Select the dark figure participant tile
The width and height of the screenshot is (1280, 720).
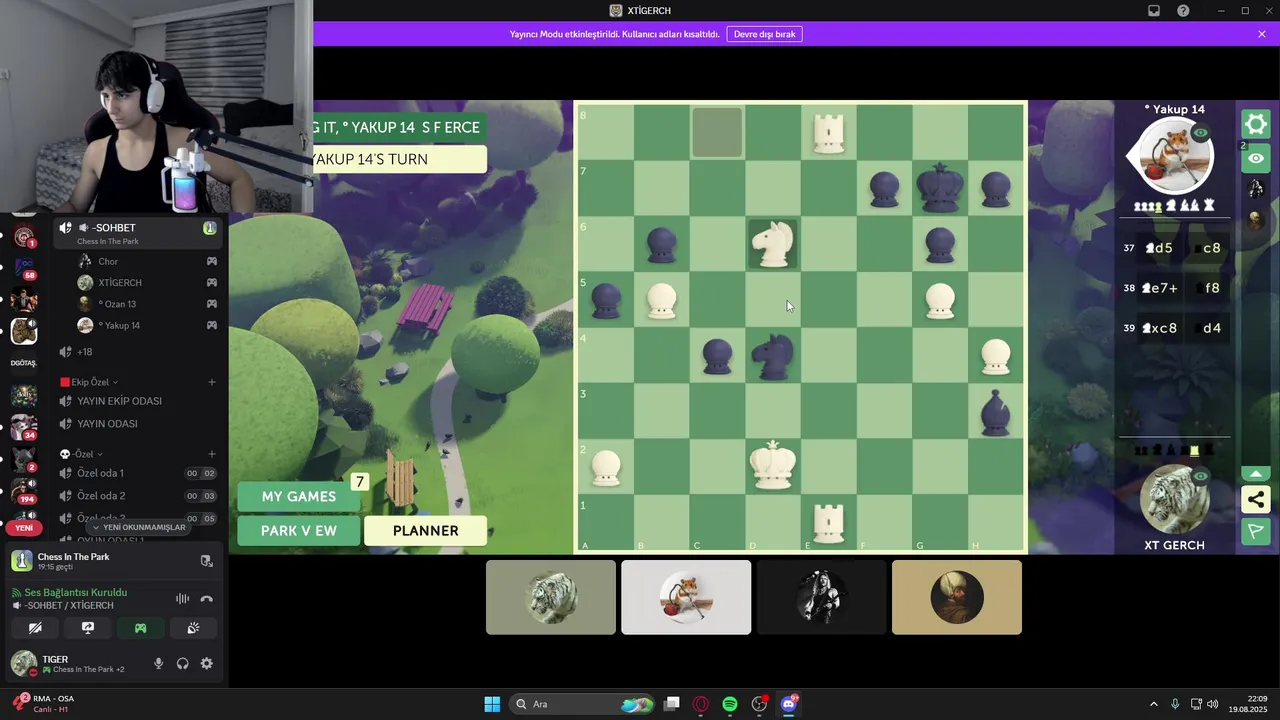tap(821, 597)
